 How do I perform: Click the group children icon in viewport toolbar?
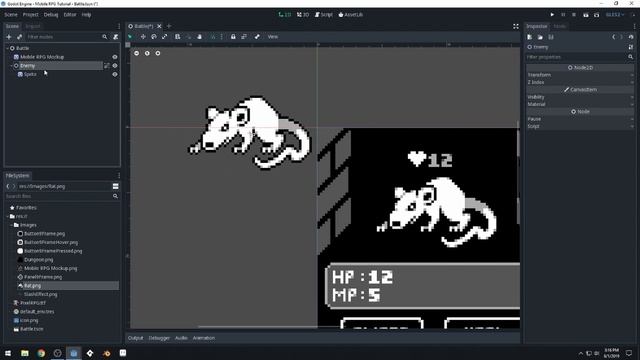(244, 37)
